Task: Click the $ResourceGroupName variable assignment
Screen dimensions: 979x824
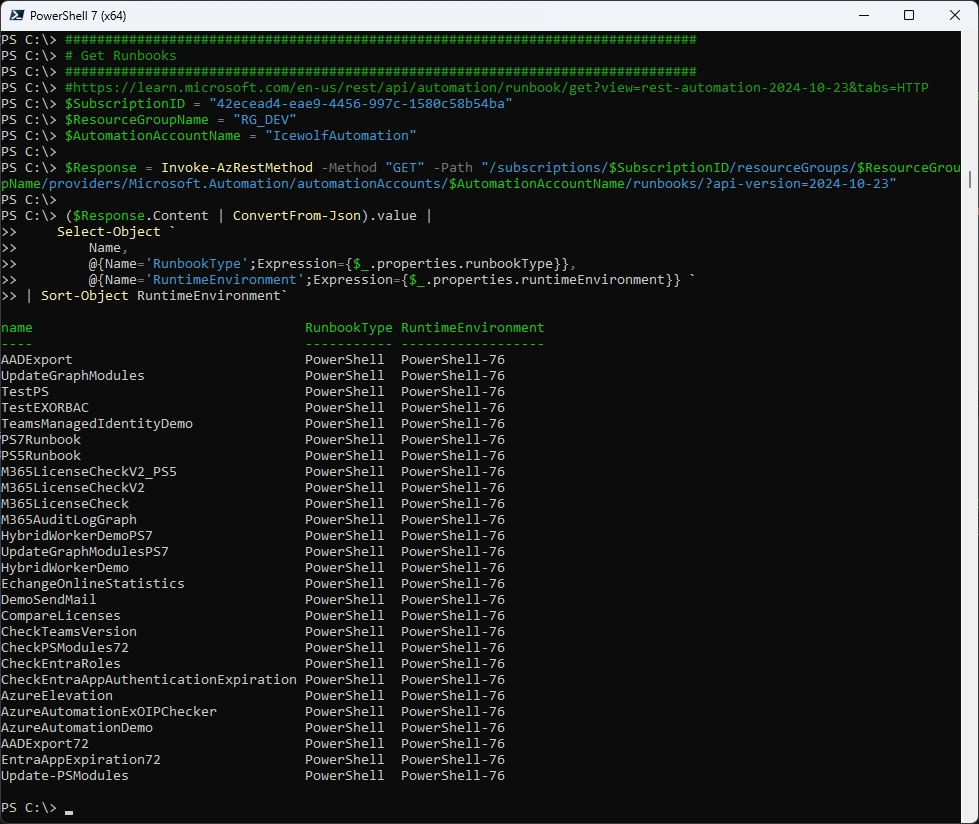Action: [137, 119]
